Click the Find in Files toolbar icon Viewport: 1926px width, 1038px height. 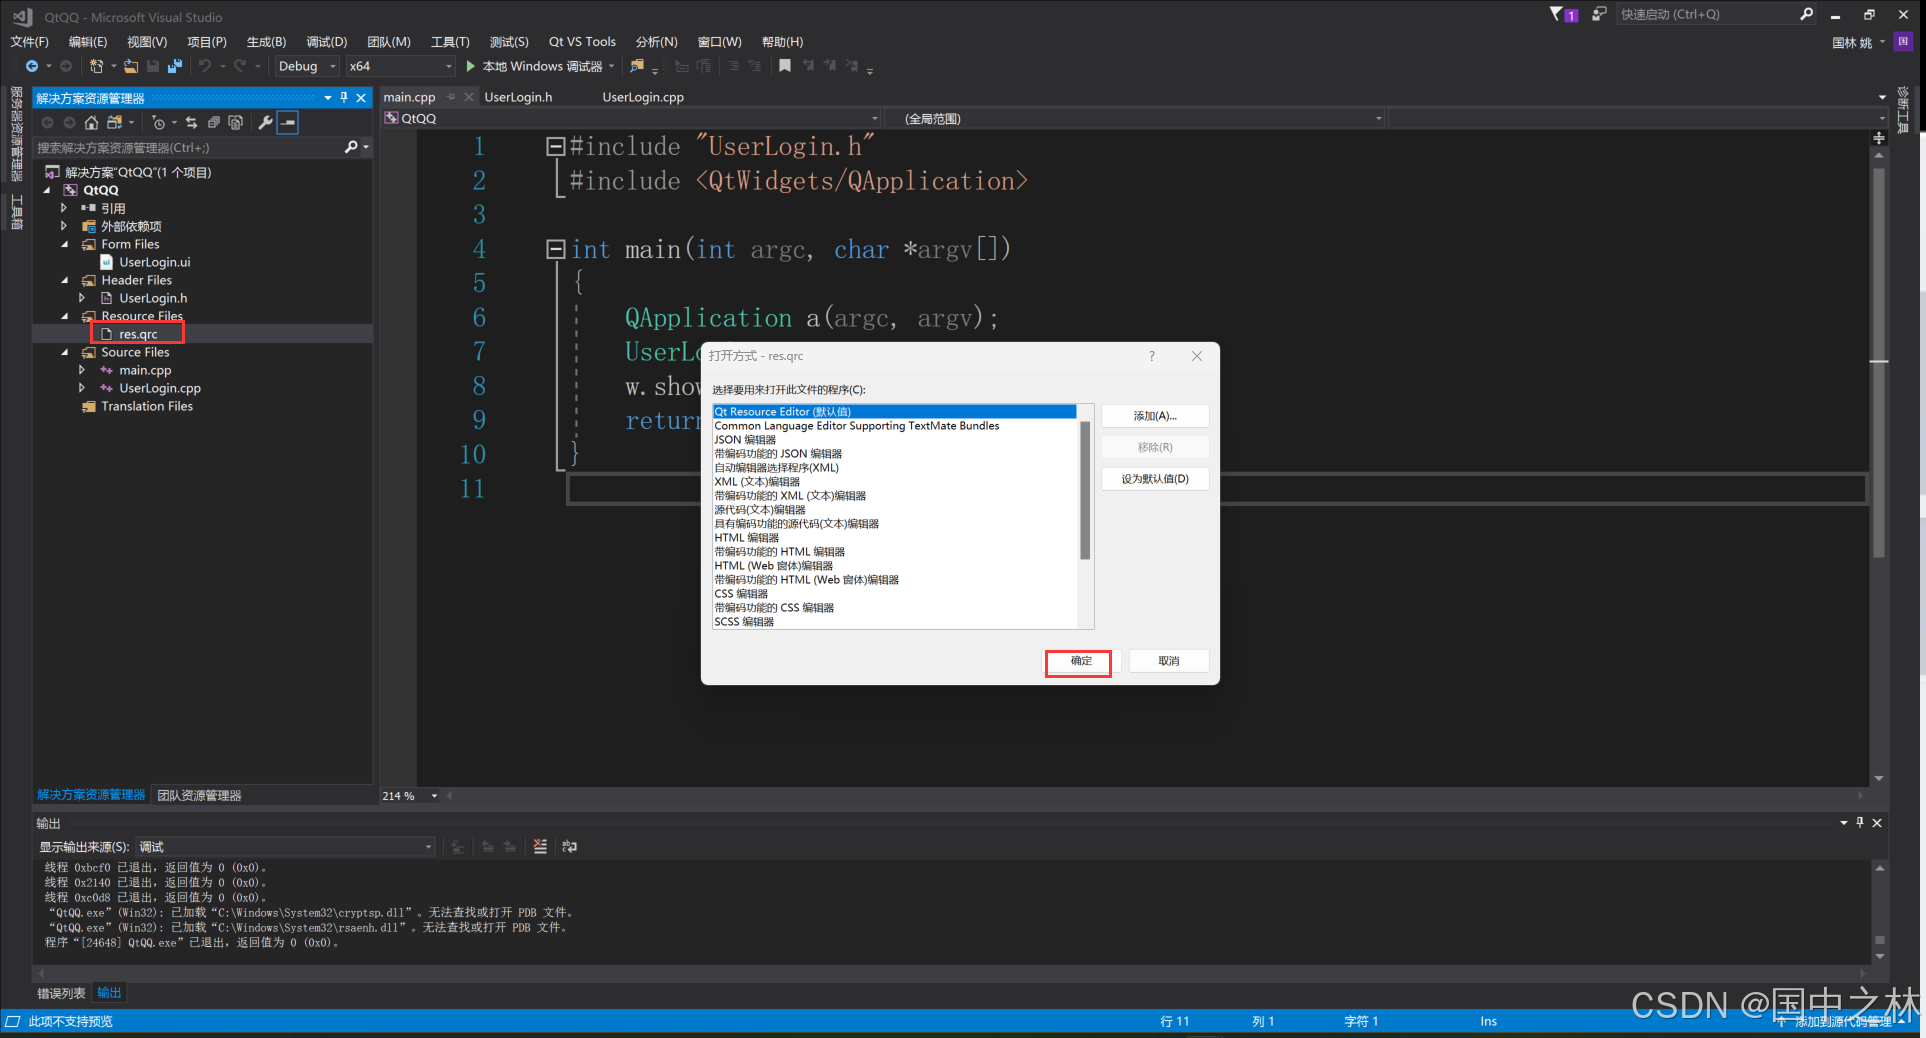(x=637, y=66)
